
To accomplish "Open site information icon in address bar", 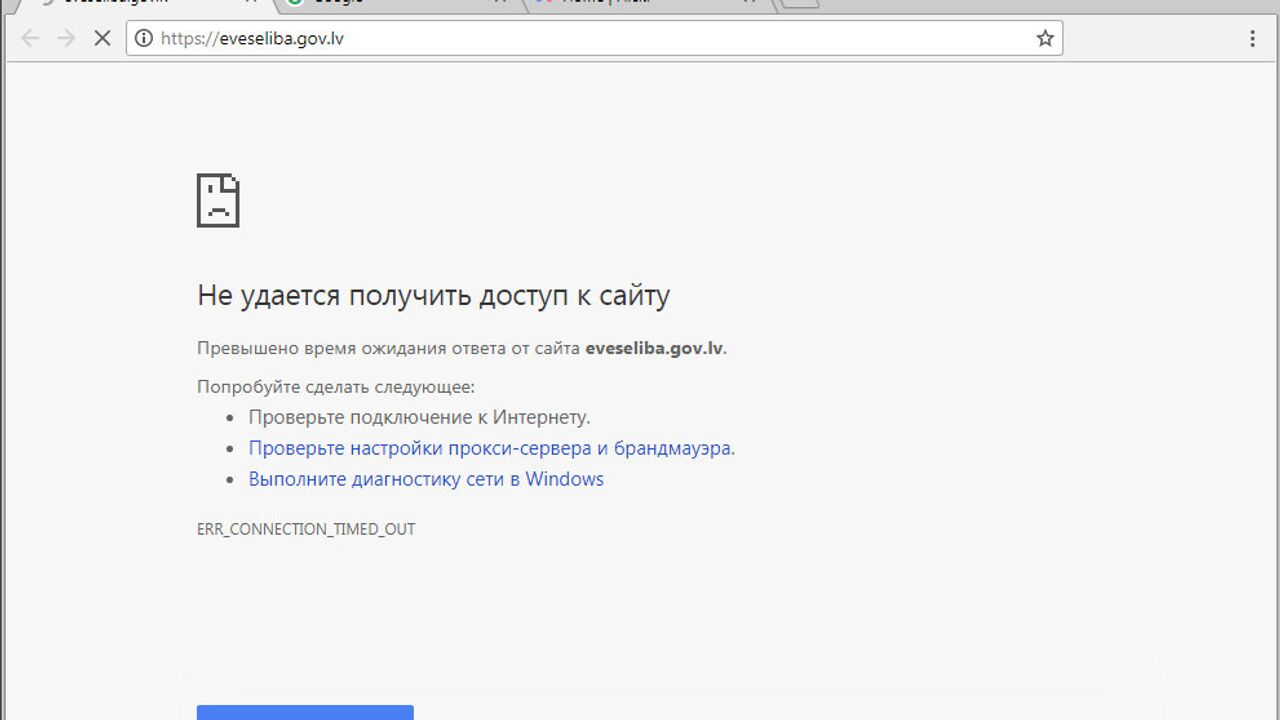I will tap(144, 39).
